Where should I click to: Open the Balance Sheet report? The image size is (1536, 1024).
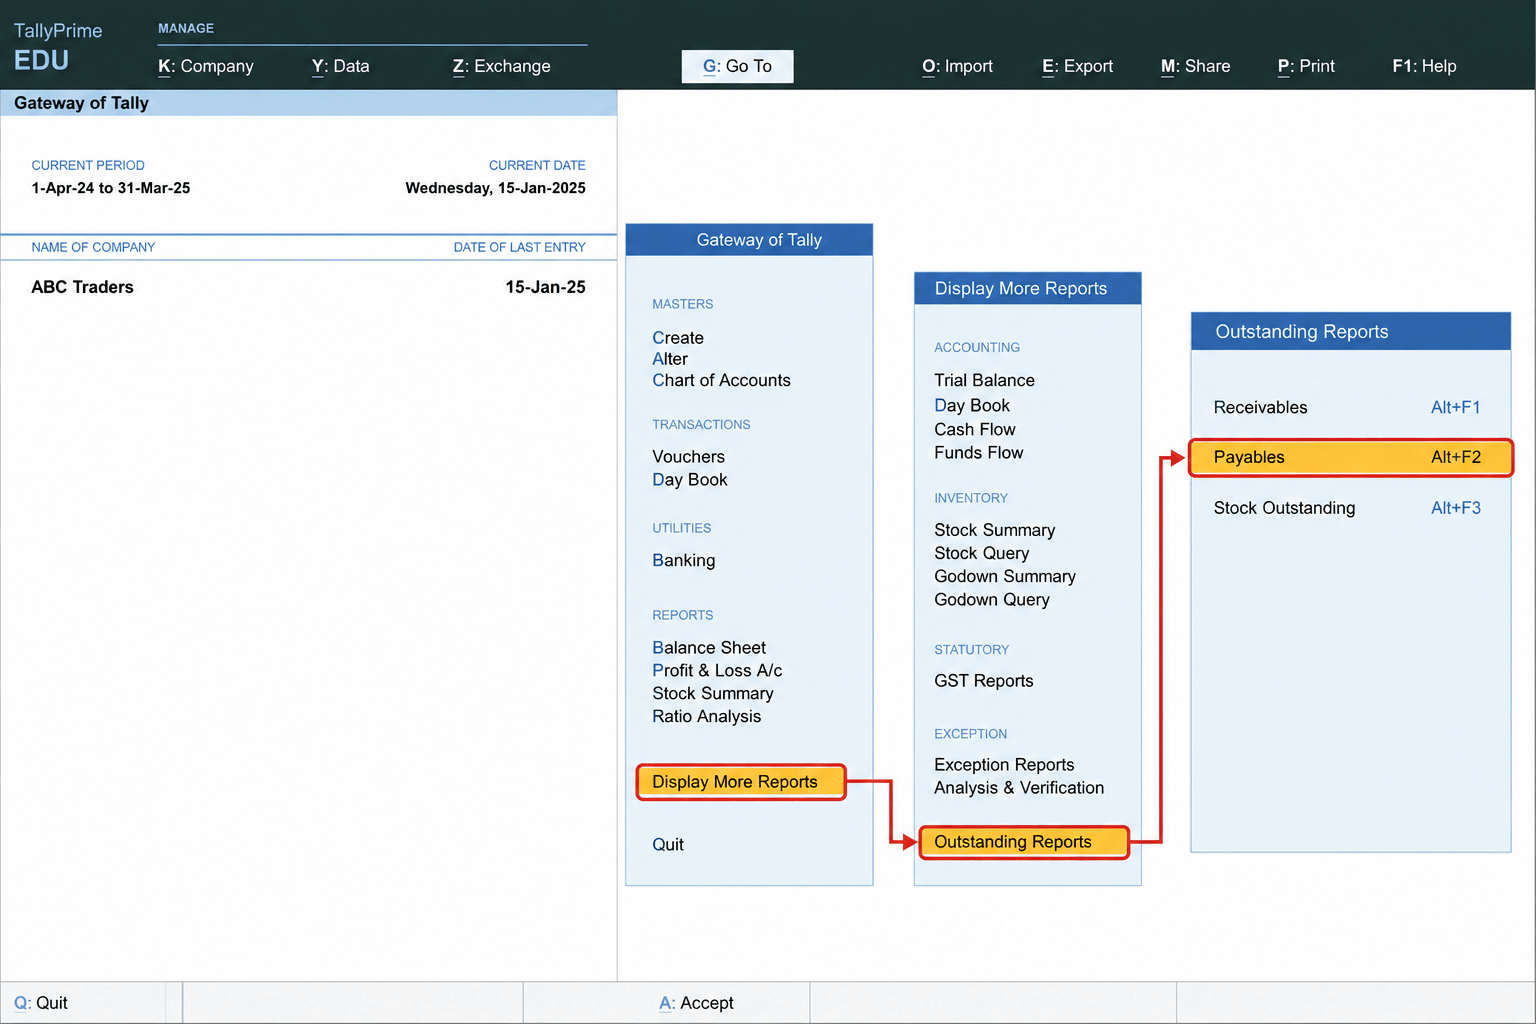709,648
